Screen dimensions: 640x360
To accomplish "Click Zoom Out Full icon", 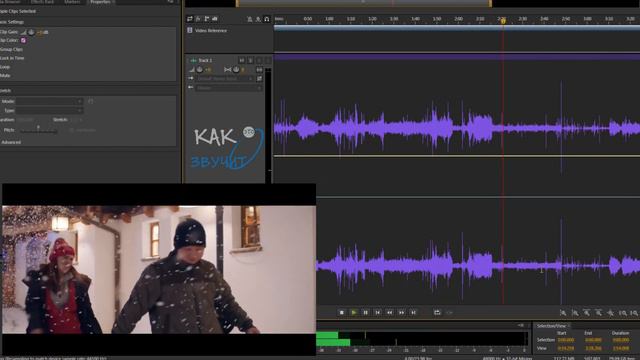I will [610, 313].
